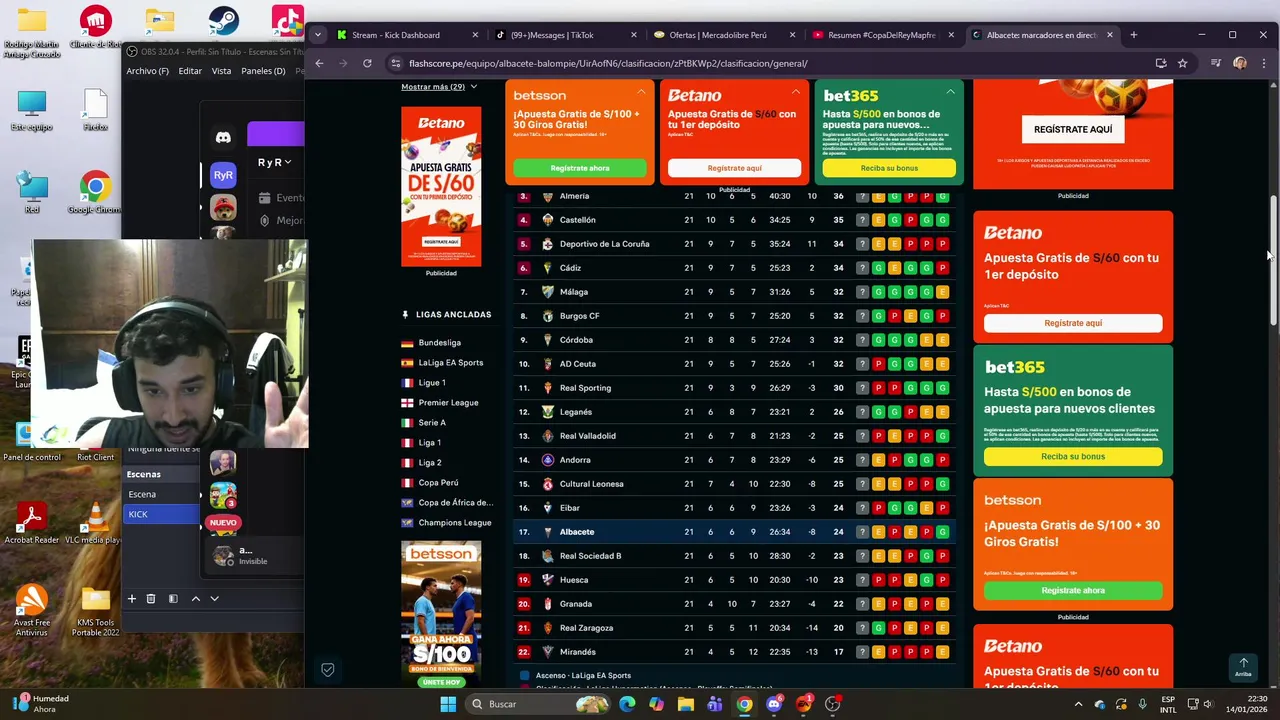Open the Albacete team row
This screenshot has height=720, width=1280.
(733, 532)
